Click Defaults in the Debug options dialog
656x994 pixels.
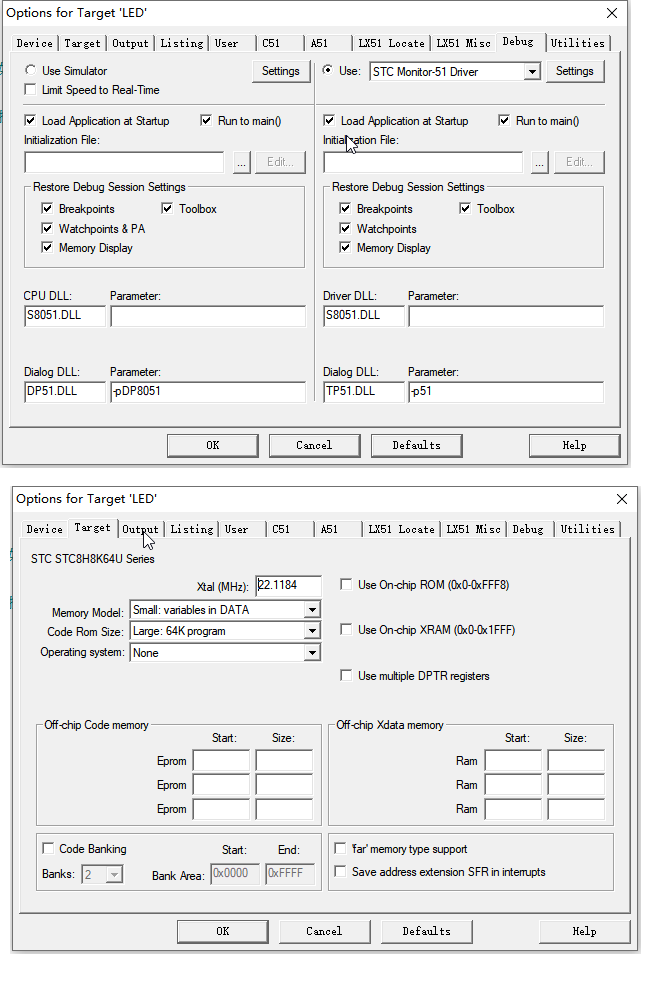click(x=416, y=445)
